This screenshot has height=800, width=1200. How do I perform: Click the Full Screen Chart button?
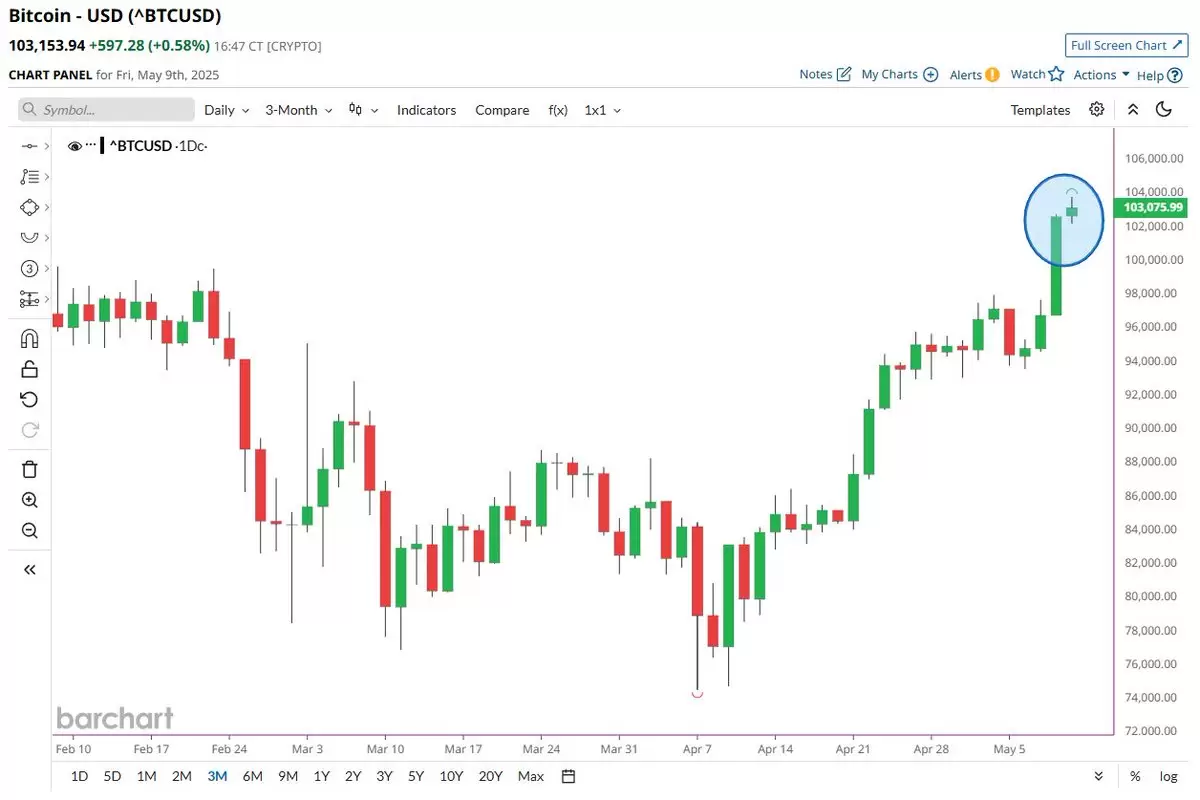pyautogui.click(x=1126, y=45)
